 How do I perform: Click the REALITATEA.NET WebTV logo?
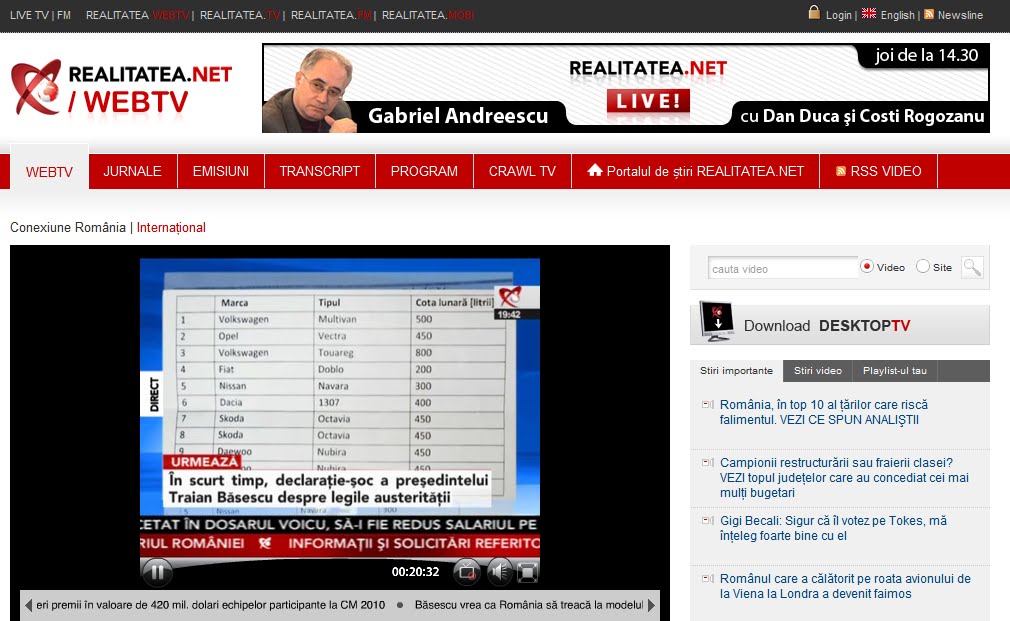point(120,87)
